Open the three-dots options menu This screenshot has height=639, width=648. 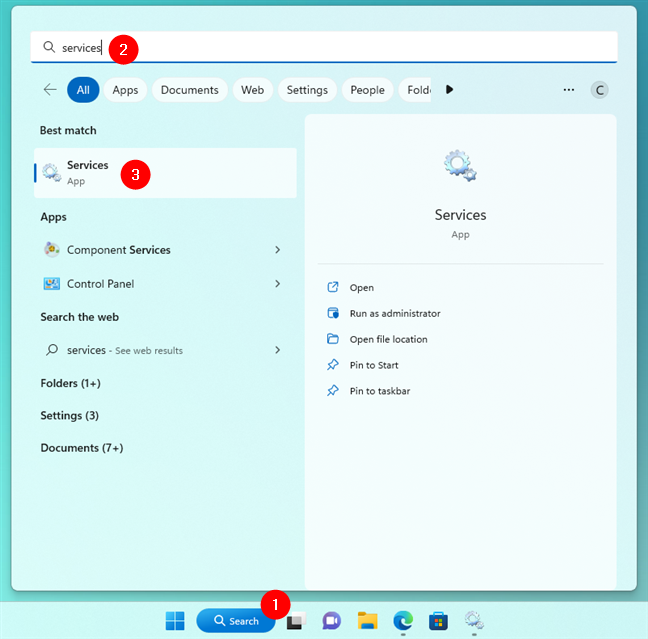569,90
